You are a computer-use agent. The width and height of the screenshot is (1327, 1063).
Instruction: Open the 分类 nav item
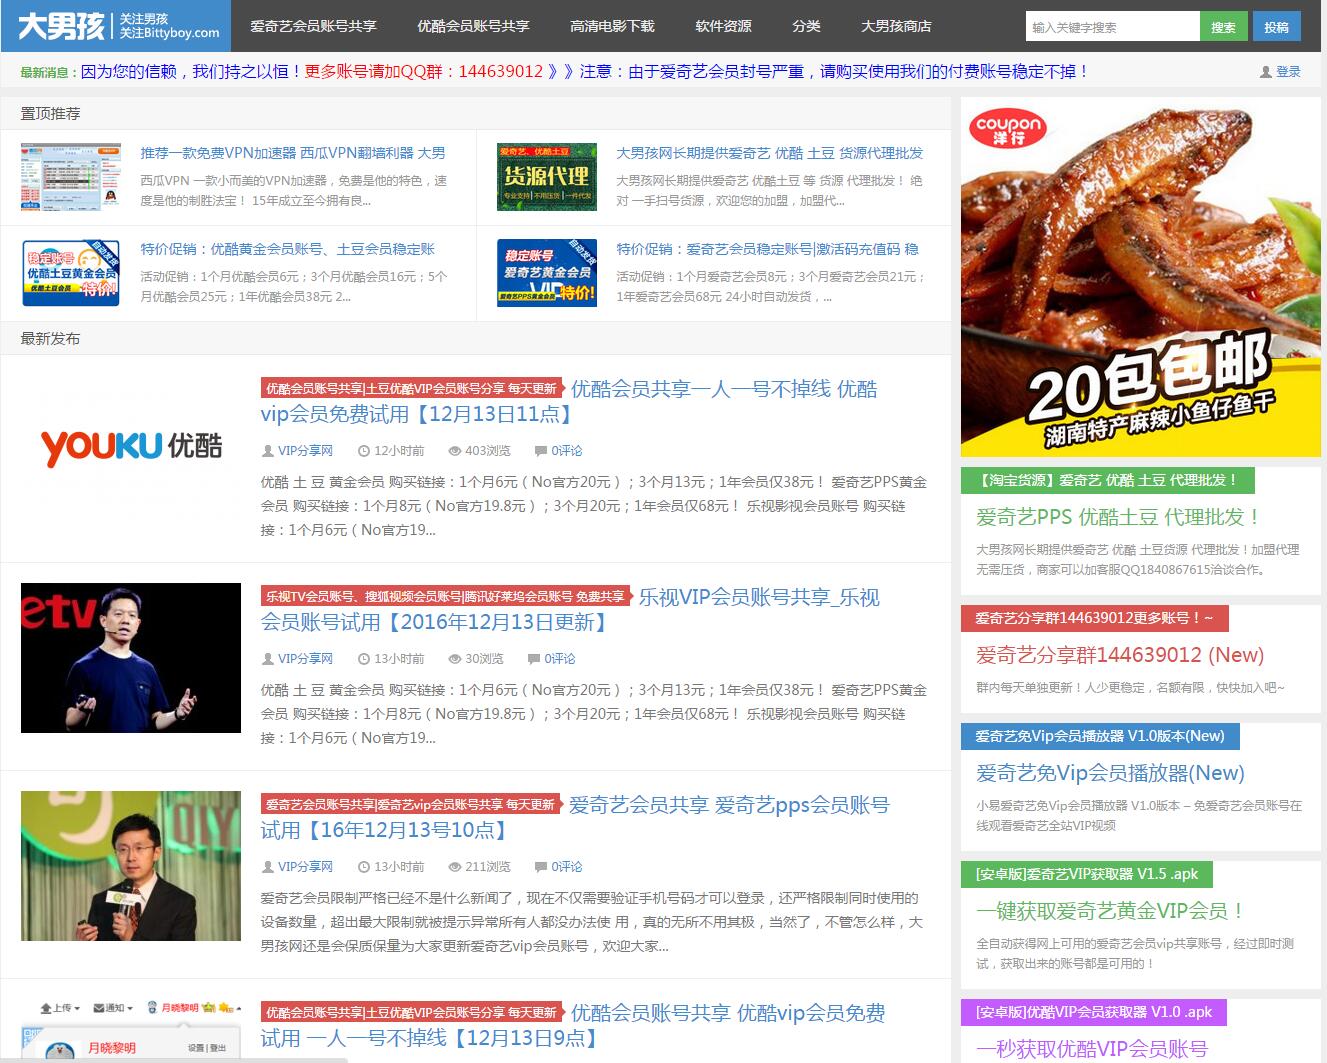806,26
